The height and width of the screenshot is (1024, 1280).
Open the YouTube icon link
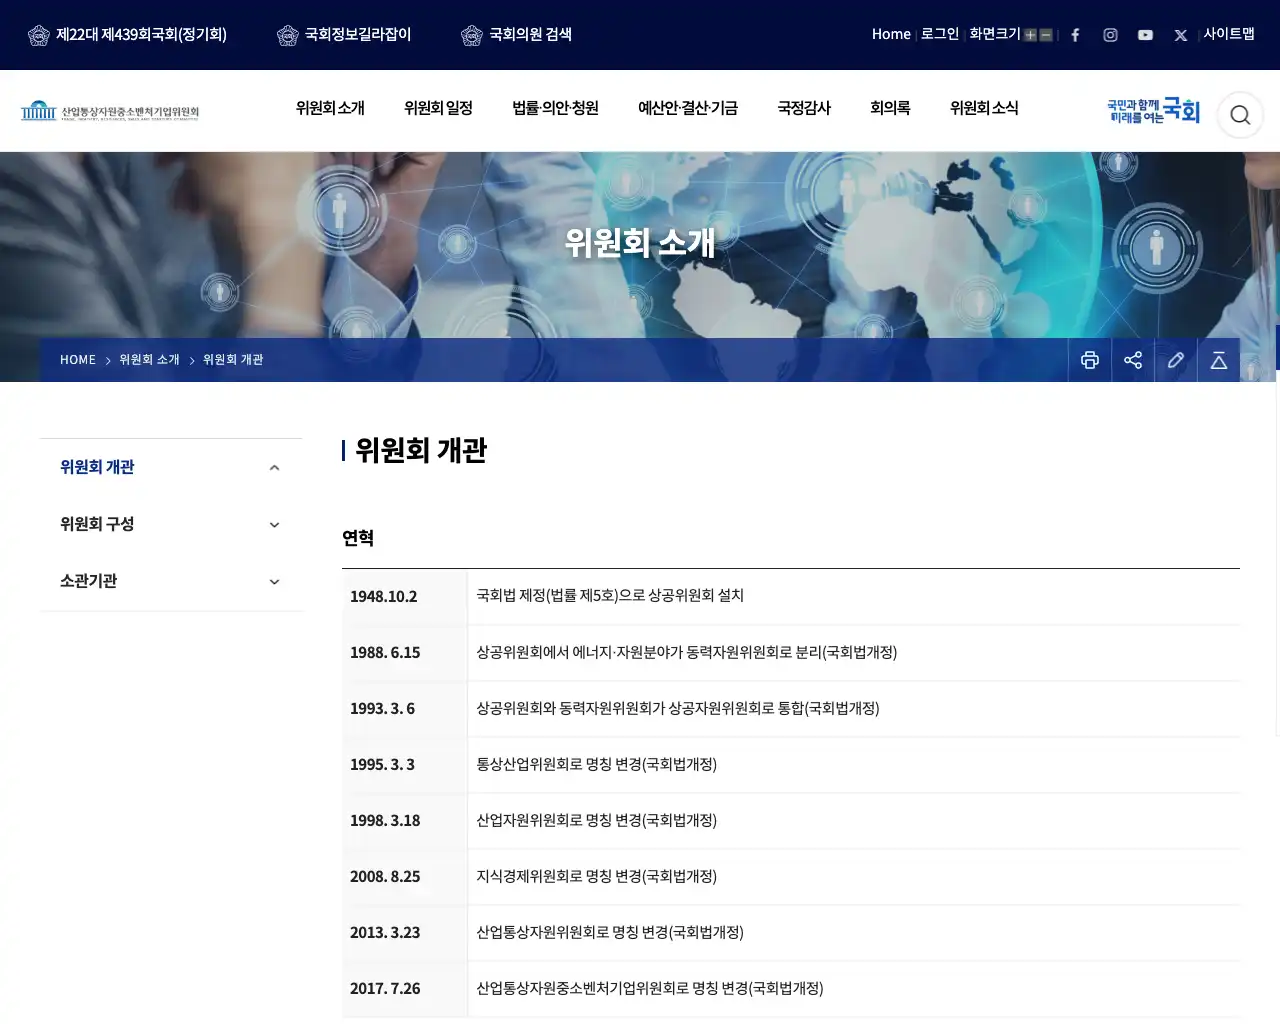coord(1145,35)
